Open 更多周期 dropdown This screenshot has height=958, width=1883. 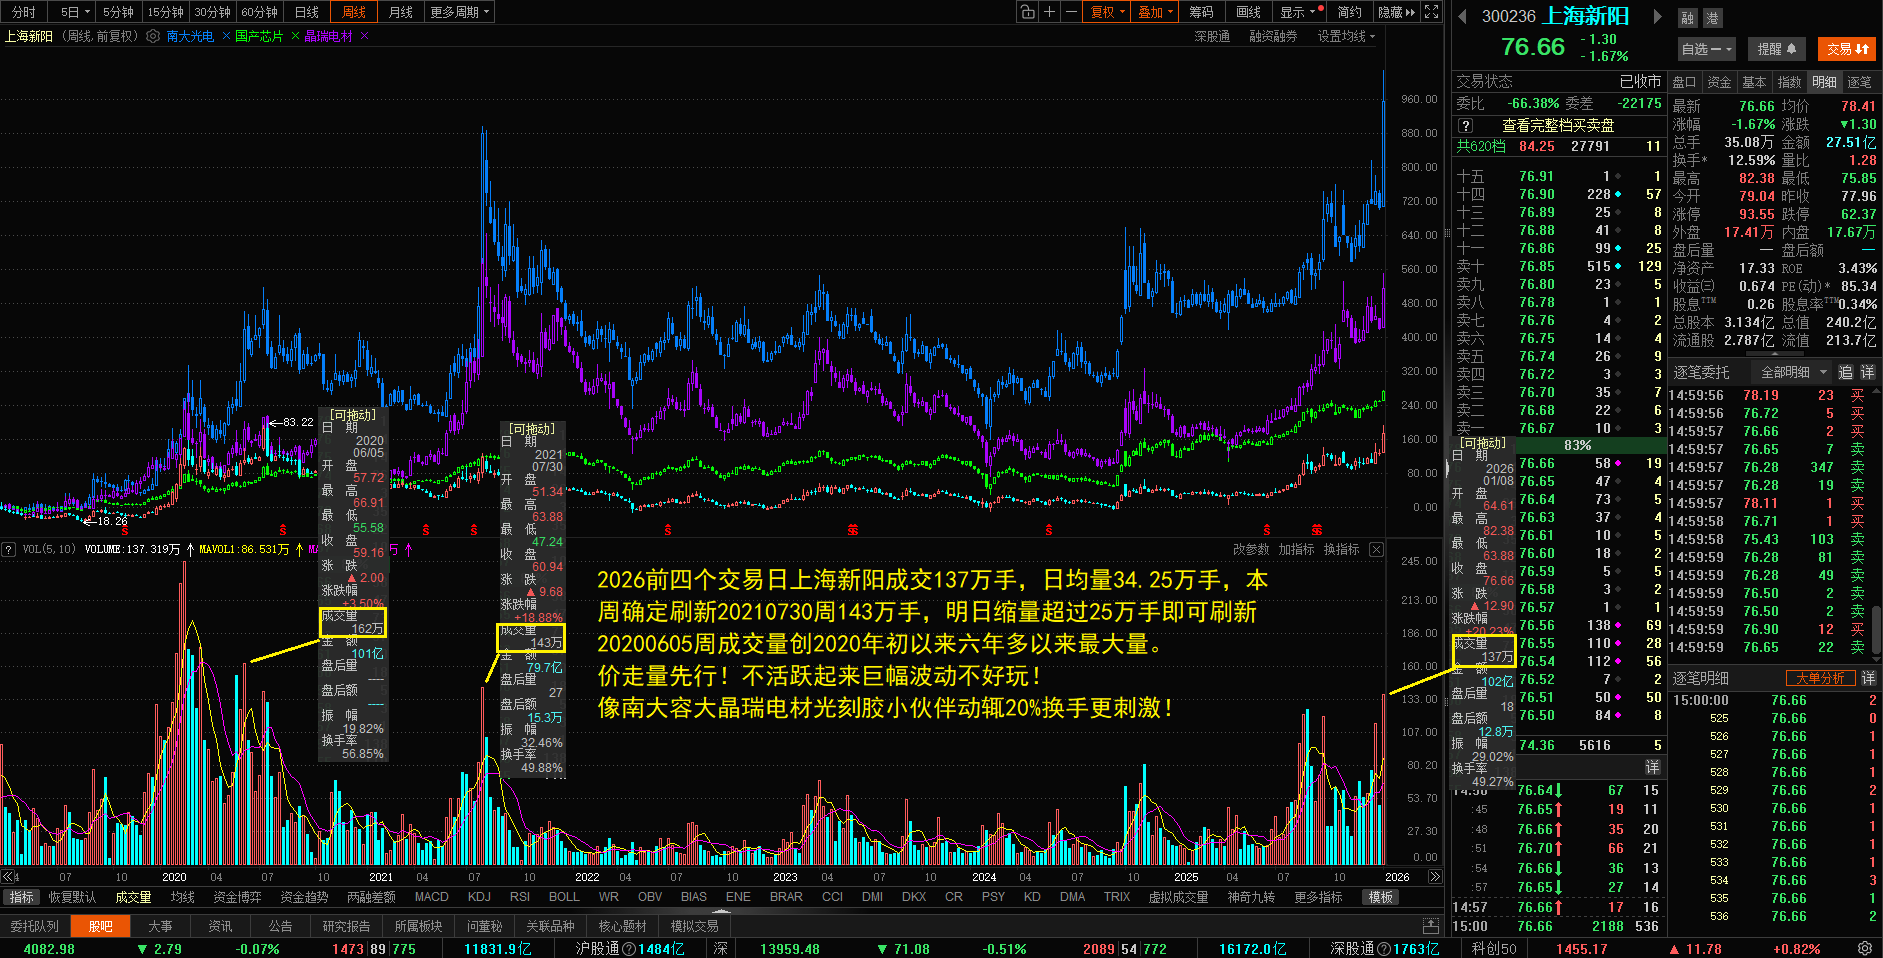click(460, 12)
